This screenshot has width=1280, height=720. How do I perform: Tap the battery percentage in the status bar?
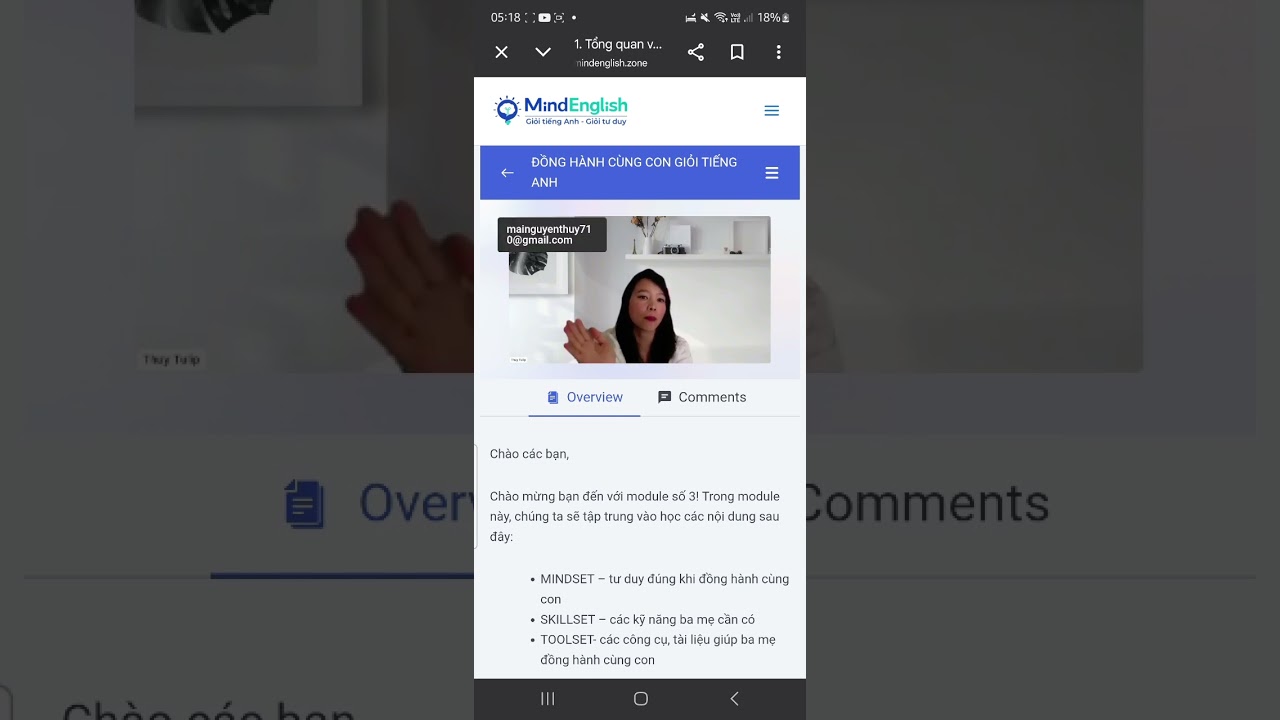(768, 18)
